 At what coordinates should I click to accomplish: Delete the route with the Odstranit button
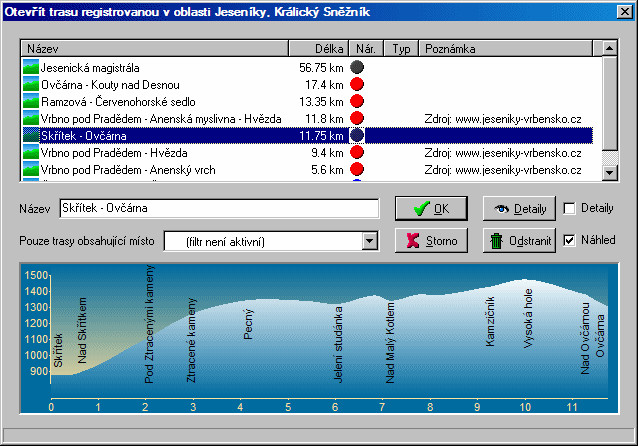[519, 241]
